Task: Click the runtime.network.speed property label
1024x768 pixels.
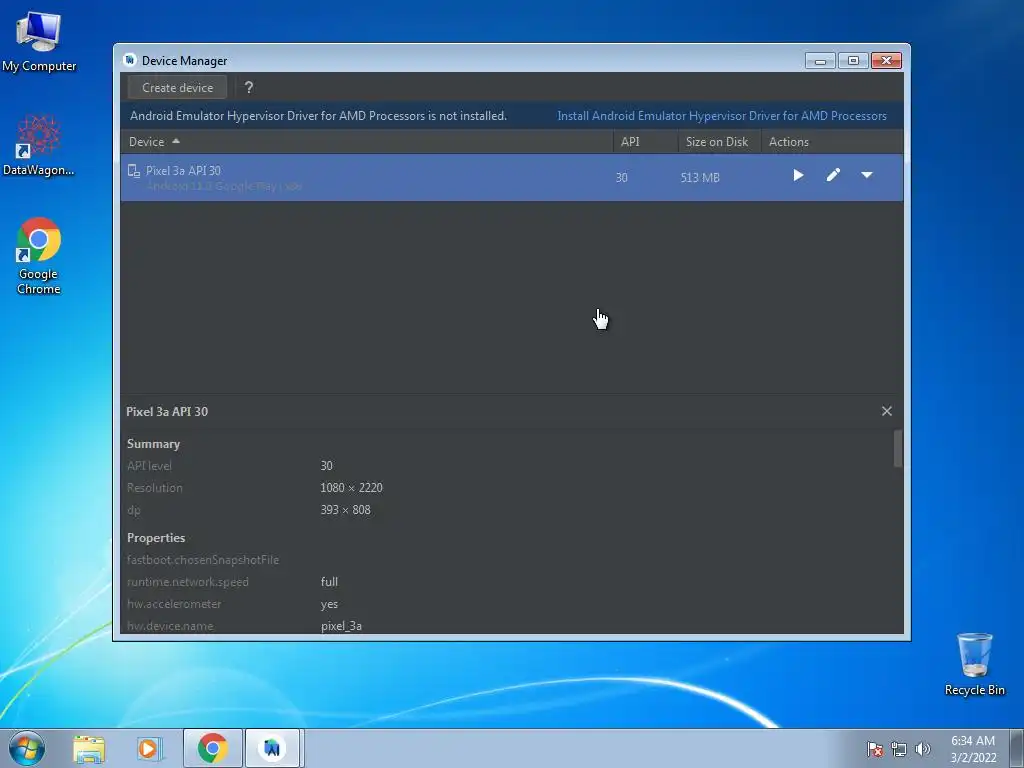Action: click(188, 582)
